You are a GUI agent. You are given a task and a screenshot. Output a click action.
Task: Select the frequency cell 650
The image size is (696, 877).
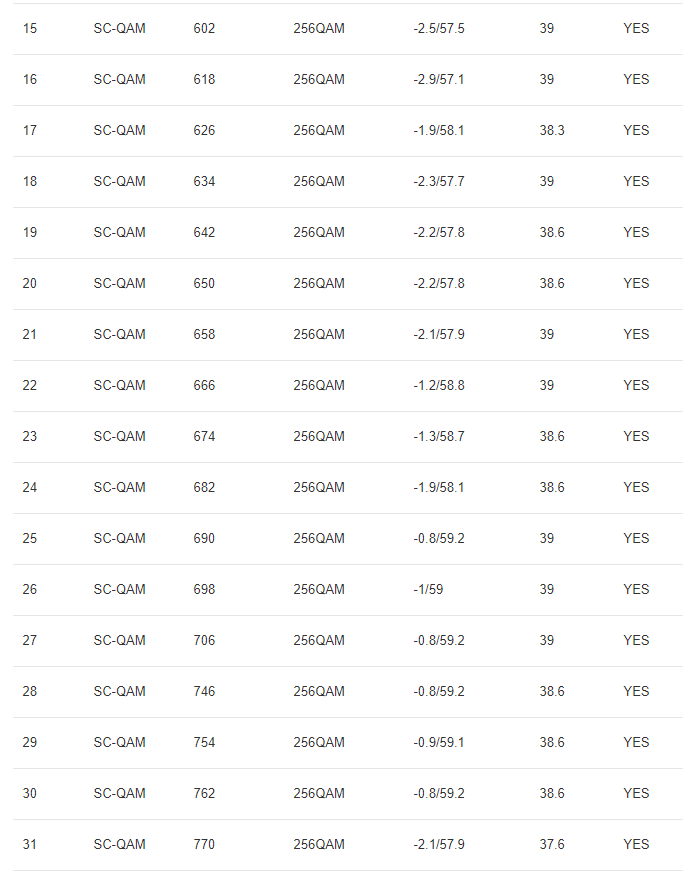click(x=204, y=284)
